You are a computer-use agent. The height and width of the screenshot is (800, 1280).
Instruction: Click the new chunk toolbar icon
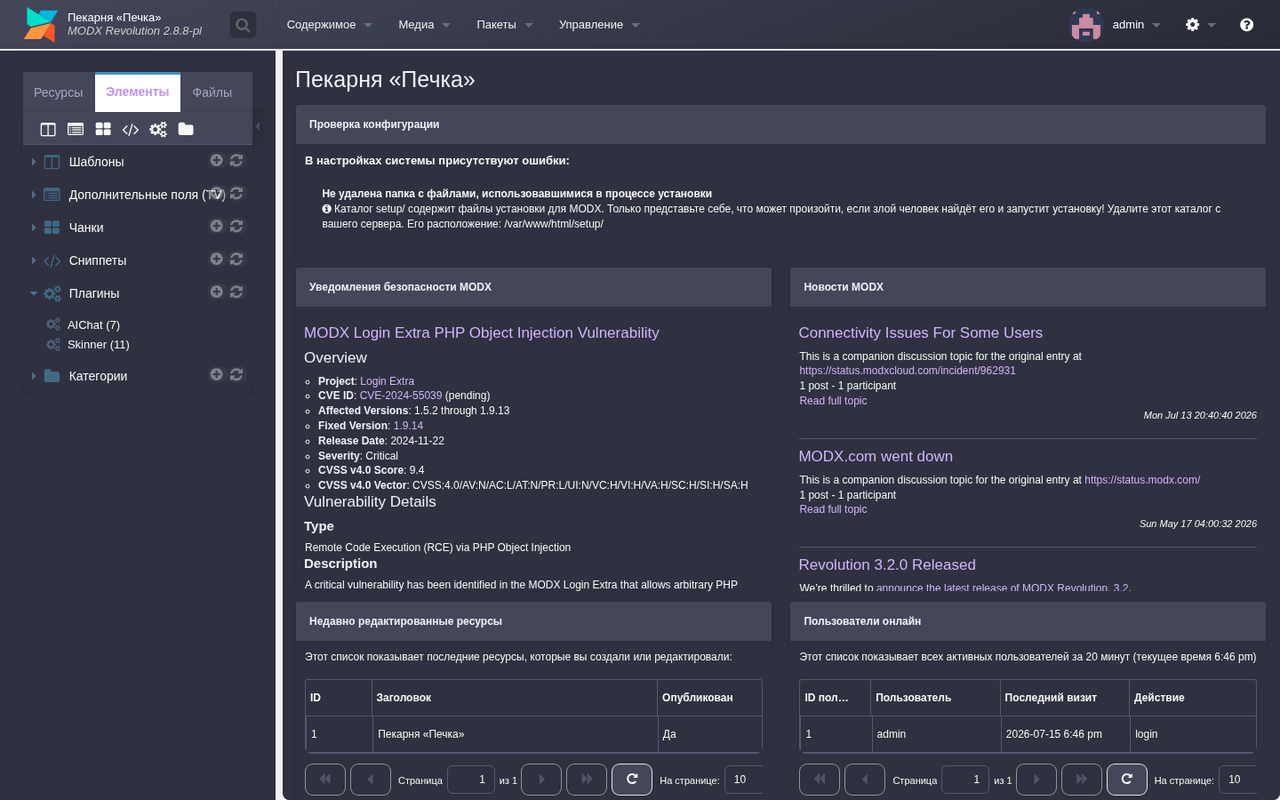[103, 129]
